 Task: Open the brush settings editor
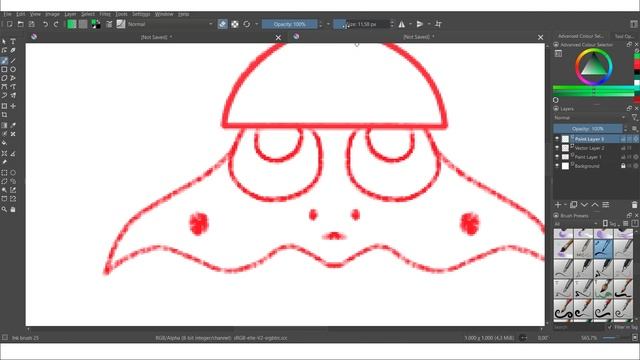[x=109, y=24]
